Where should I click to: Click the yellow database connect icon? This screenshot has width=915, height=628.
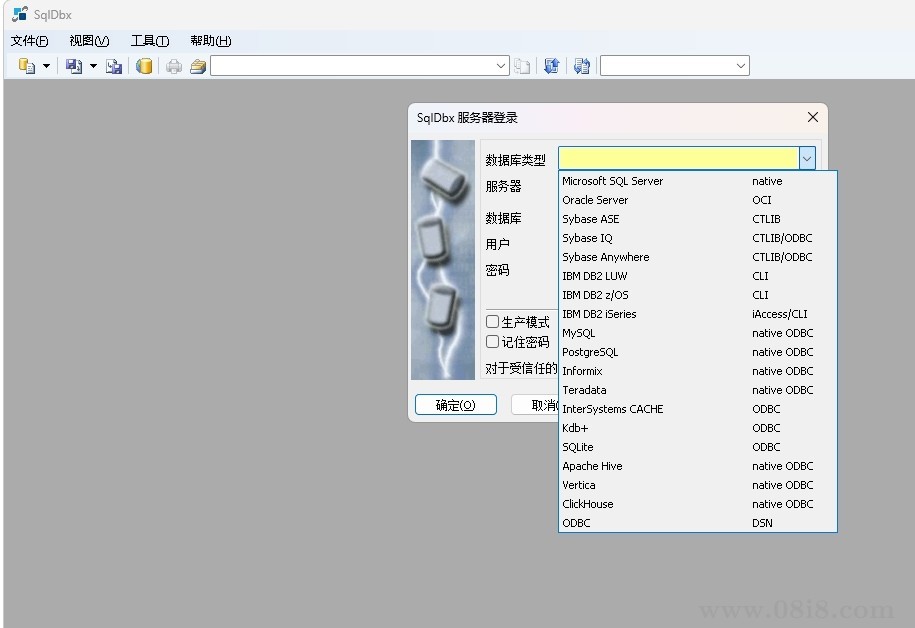(x=143, y=64)
